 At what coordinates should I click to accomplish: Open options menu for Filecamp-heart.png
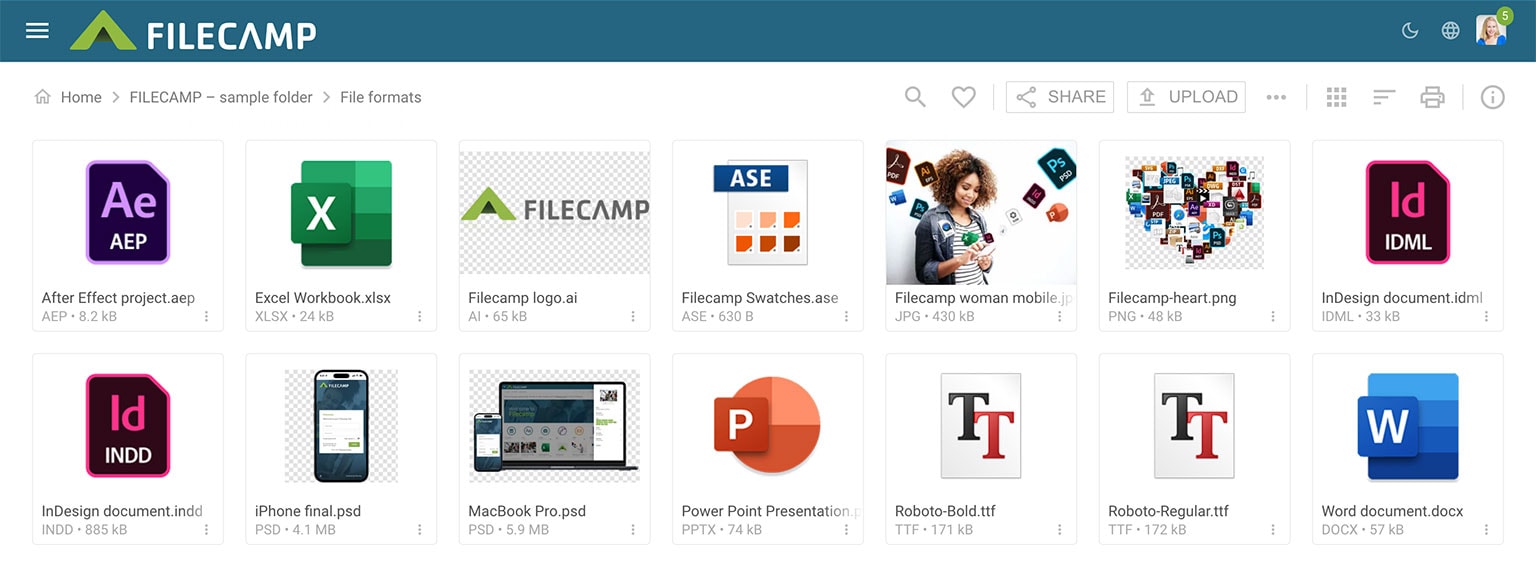pos(1273,316)
